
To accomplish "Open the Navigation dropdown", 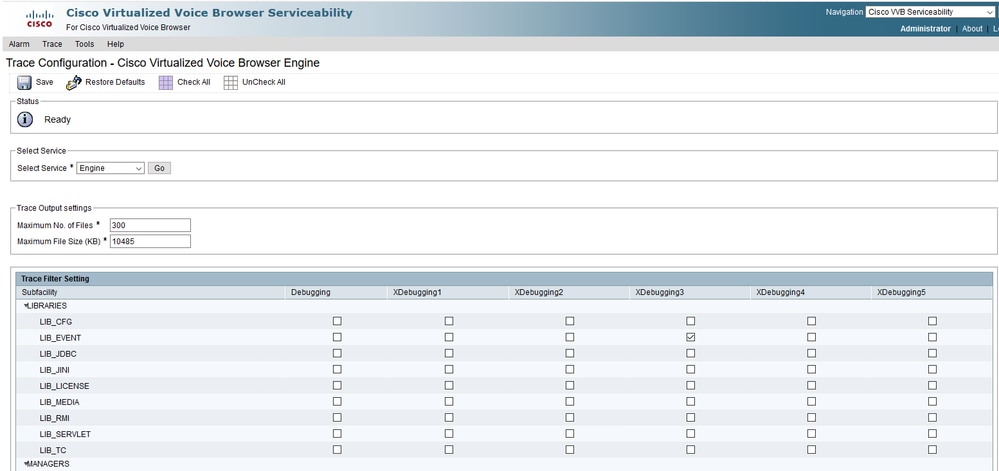I will point(930,12).
